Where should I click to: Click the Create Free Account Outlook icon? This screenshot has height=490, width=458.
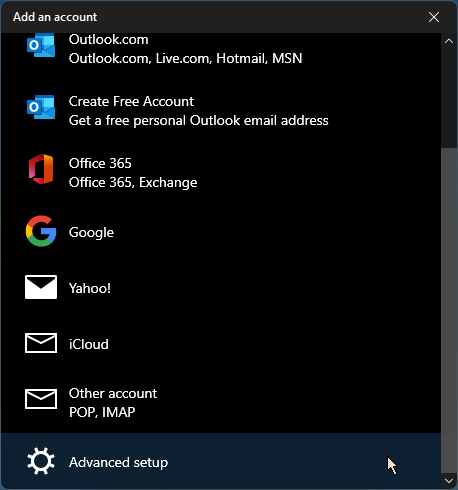[41, 107]
